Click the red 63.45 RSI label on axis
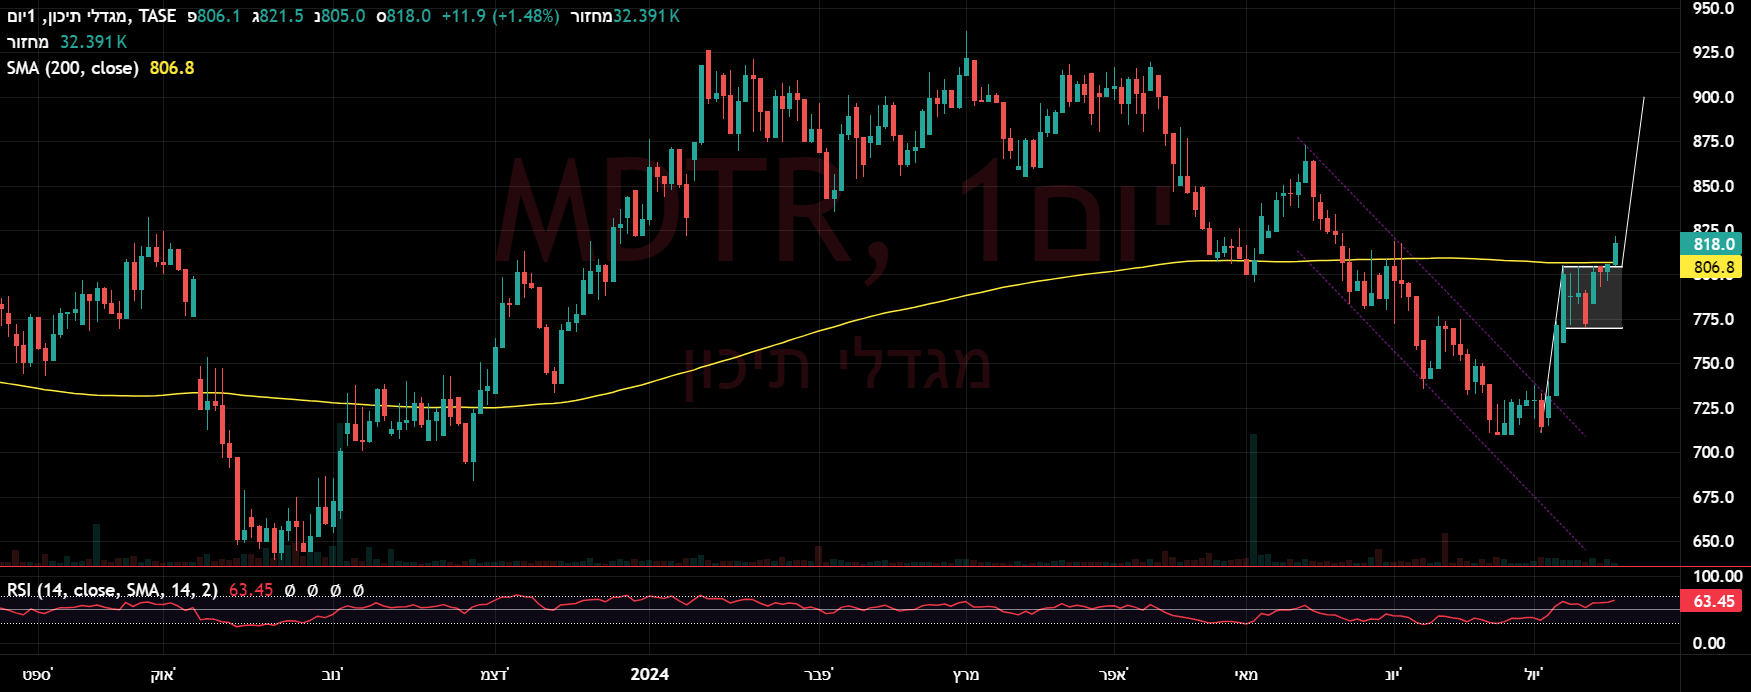The image size is (1751, 692). point(1713,601)
